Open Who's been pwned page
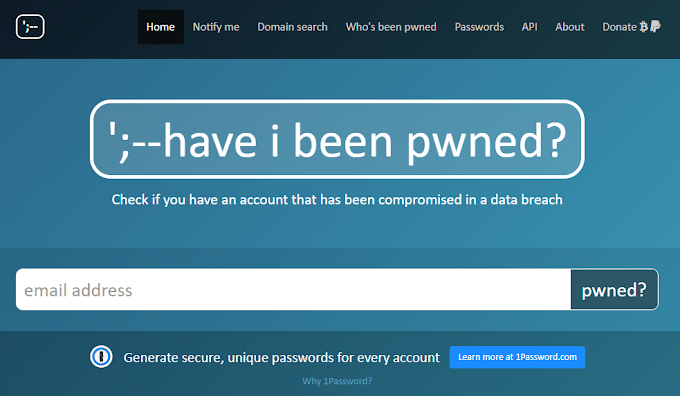 tap(391, 27)
